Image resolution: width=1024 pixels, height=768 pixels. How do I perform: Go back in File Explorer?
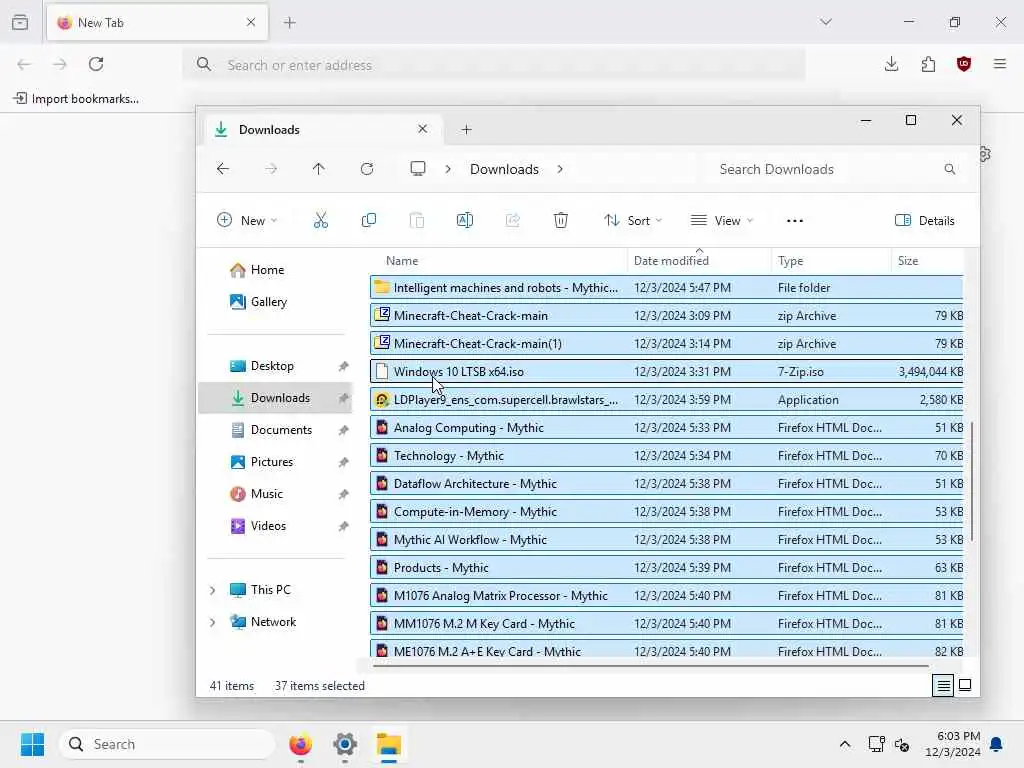(223, 169)
